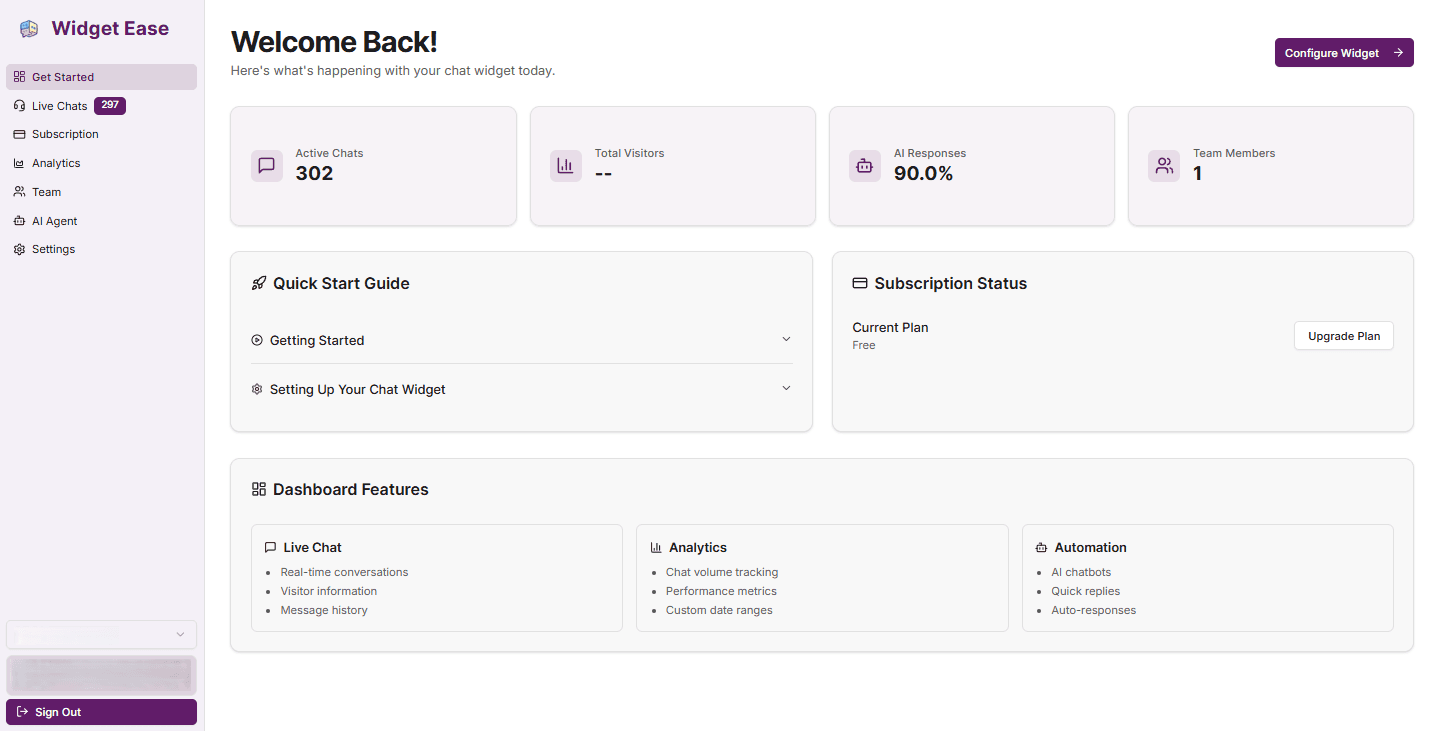Select the Subscription card icon in sidebar
Image resolution: width=1440 pixels, height=731 pixels.
coord(18,133)
